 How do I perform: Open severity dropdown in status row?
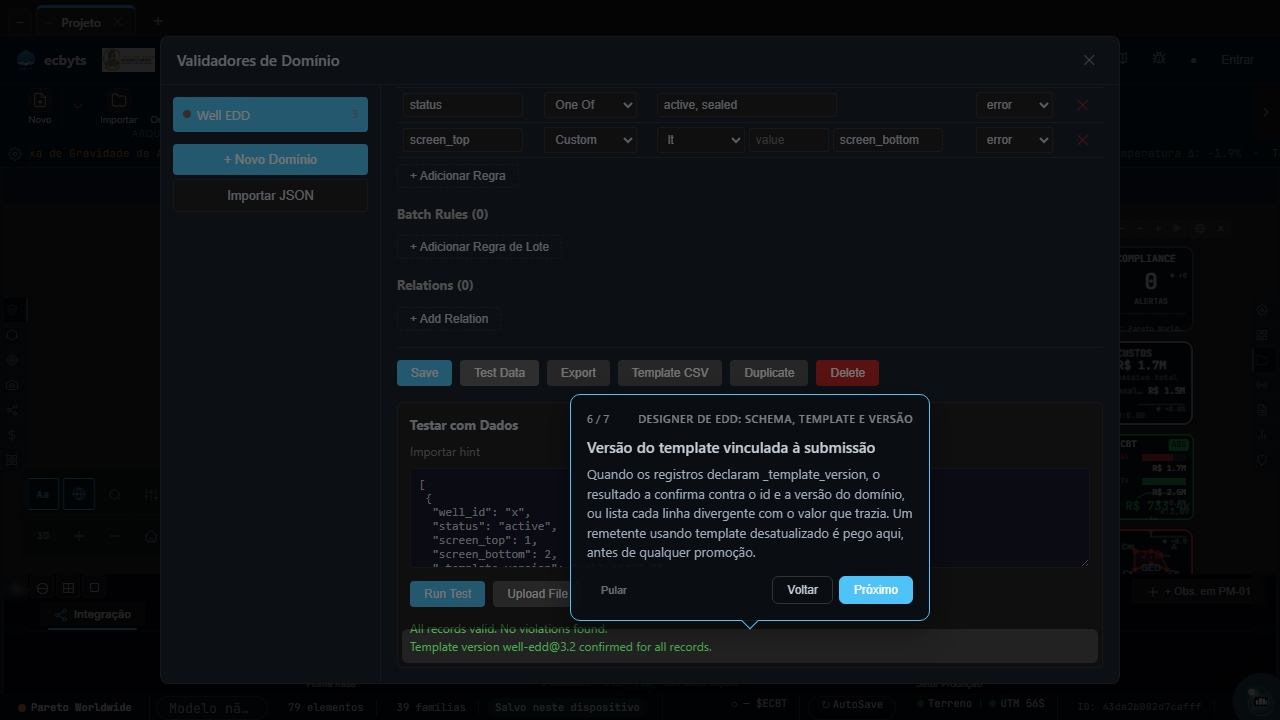[x=1014, y=105]
